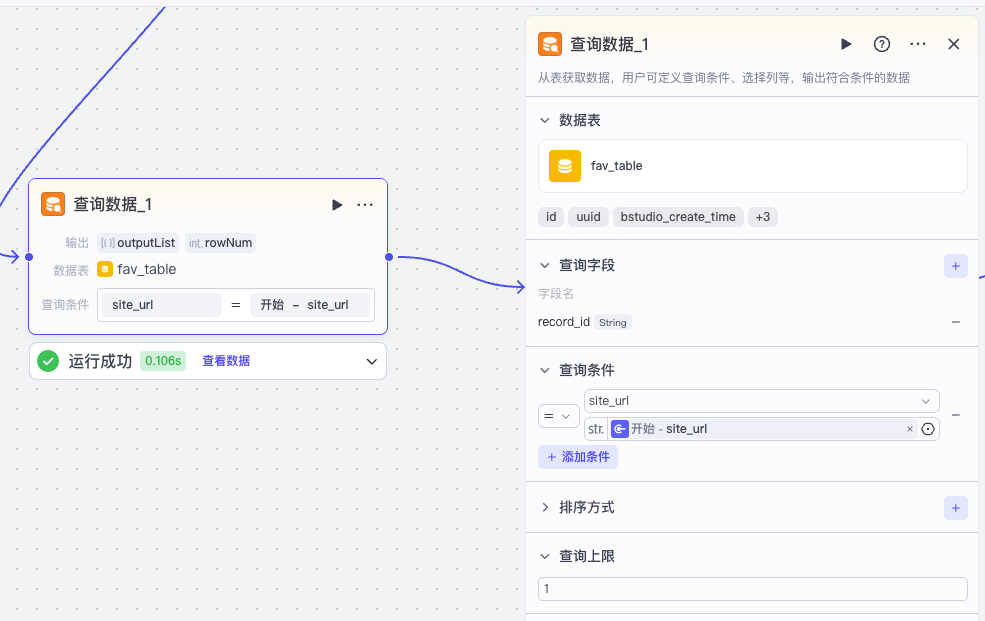985x621 pixels.
Task: Open the more options menu in the right panel
Action: pos(918,44)
